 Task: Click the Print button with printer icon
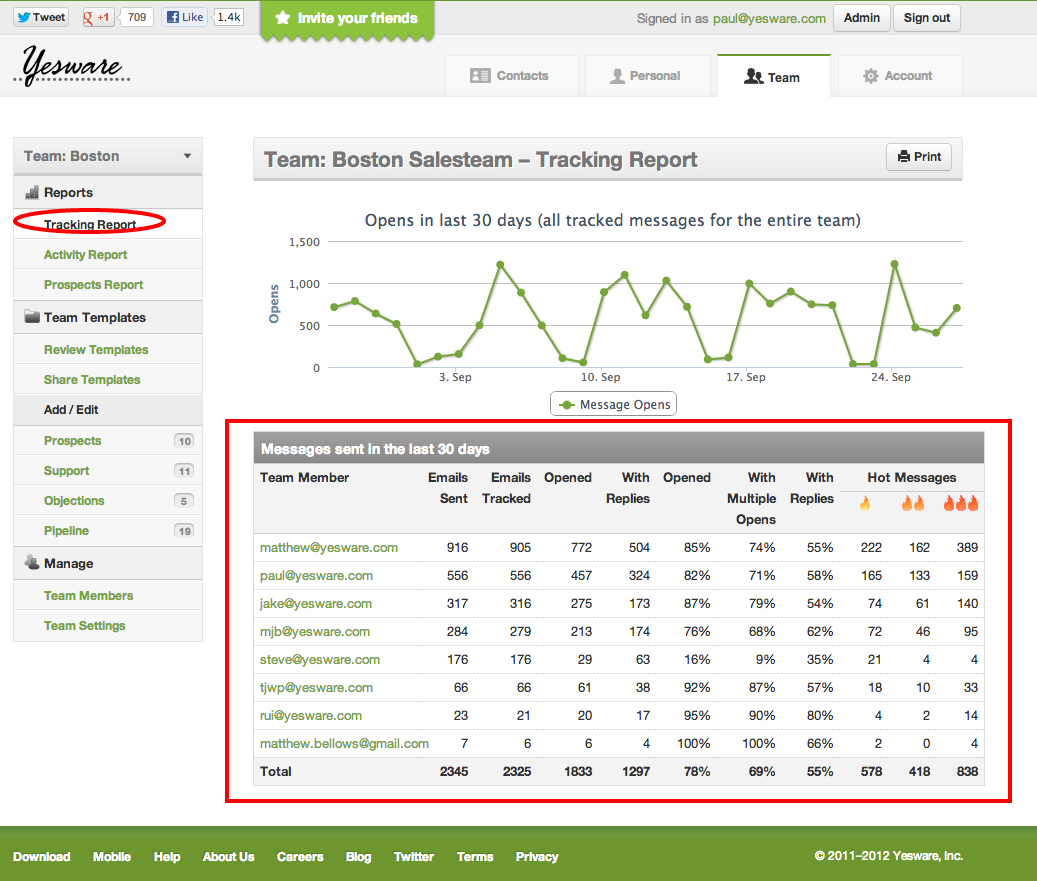point(919,157)
